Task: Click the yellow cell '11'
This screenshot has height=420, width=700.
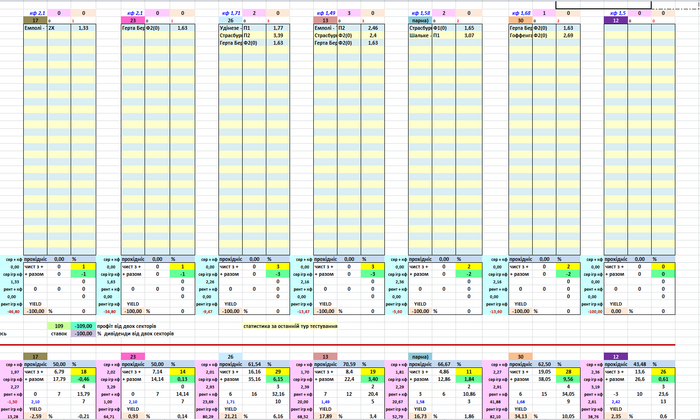Action: pyautogui.click(x=469, y=371)
